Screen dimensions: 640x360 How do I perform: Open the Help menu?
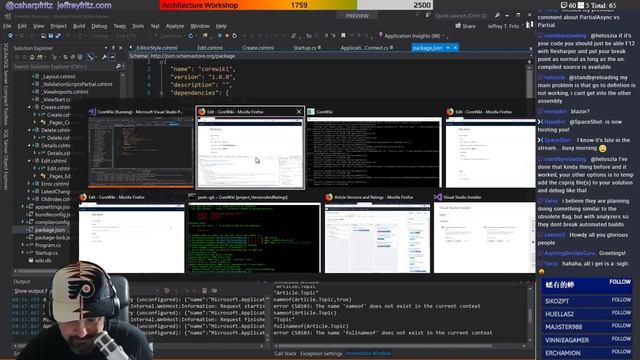221,26
